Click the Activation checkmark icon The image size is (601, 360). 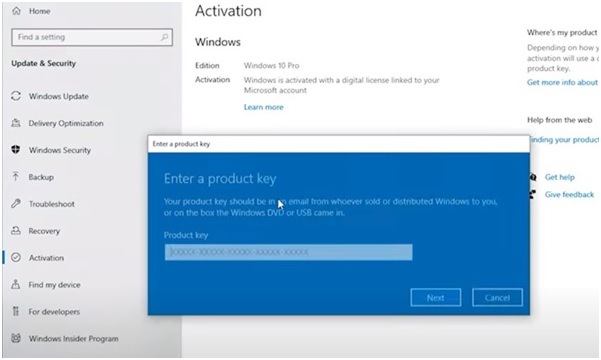point(16,257)
